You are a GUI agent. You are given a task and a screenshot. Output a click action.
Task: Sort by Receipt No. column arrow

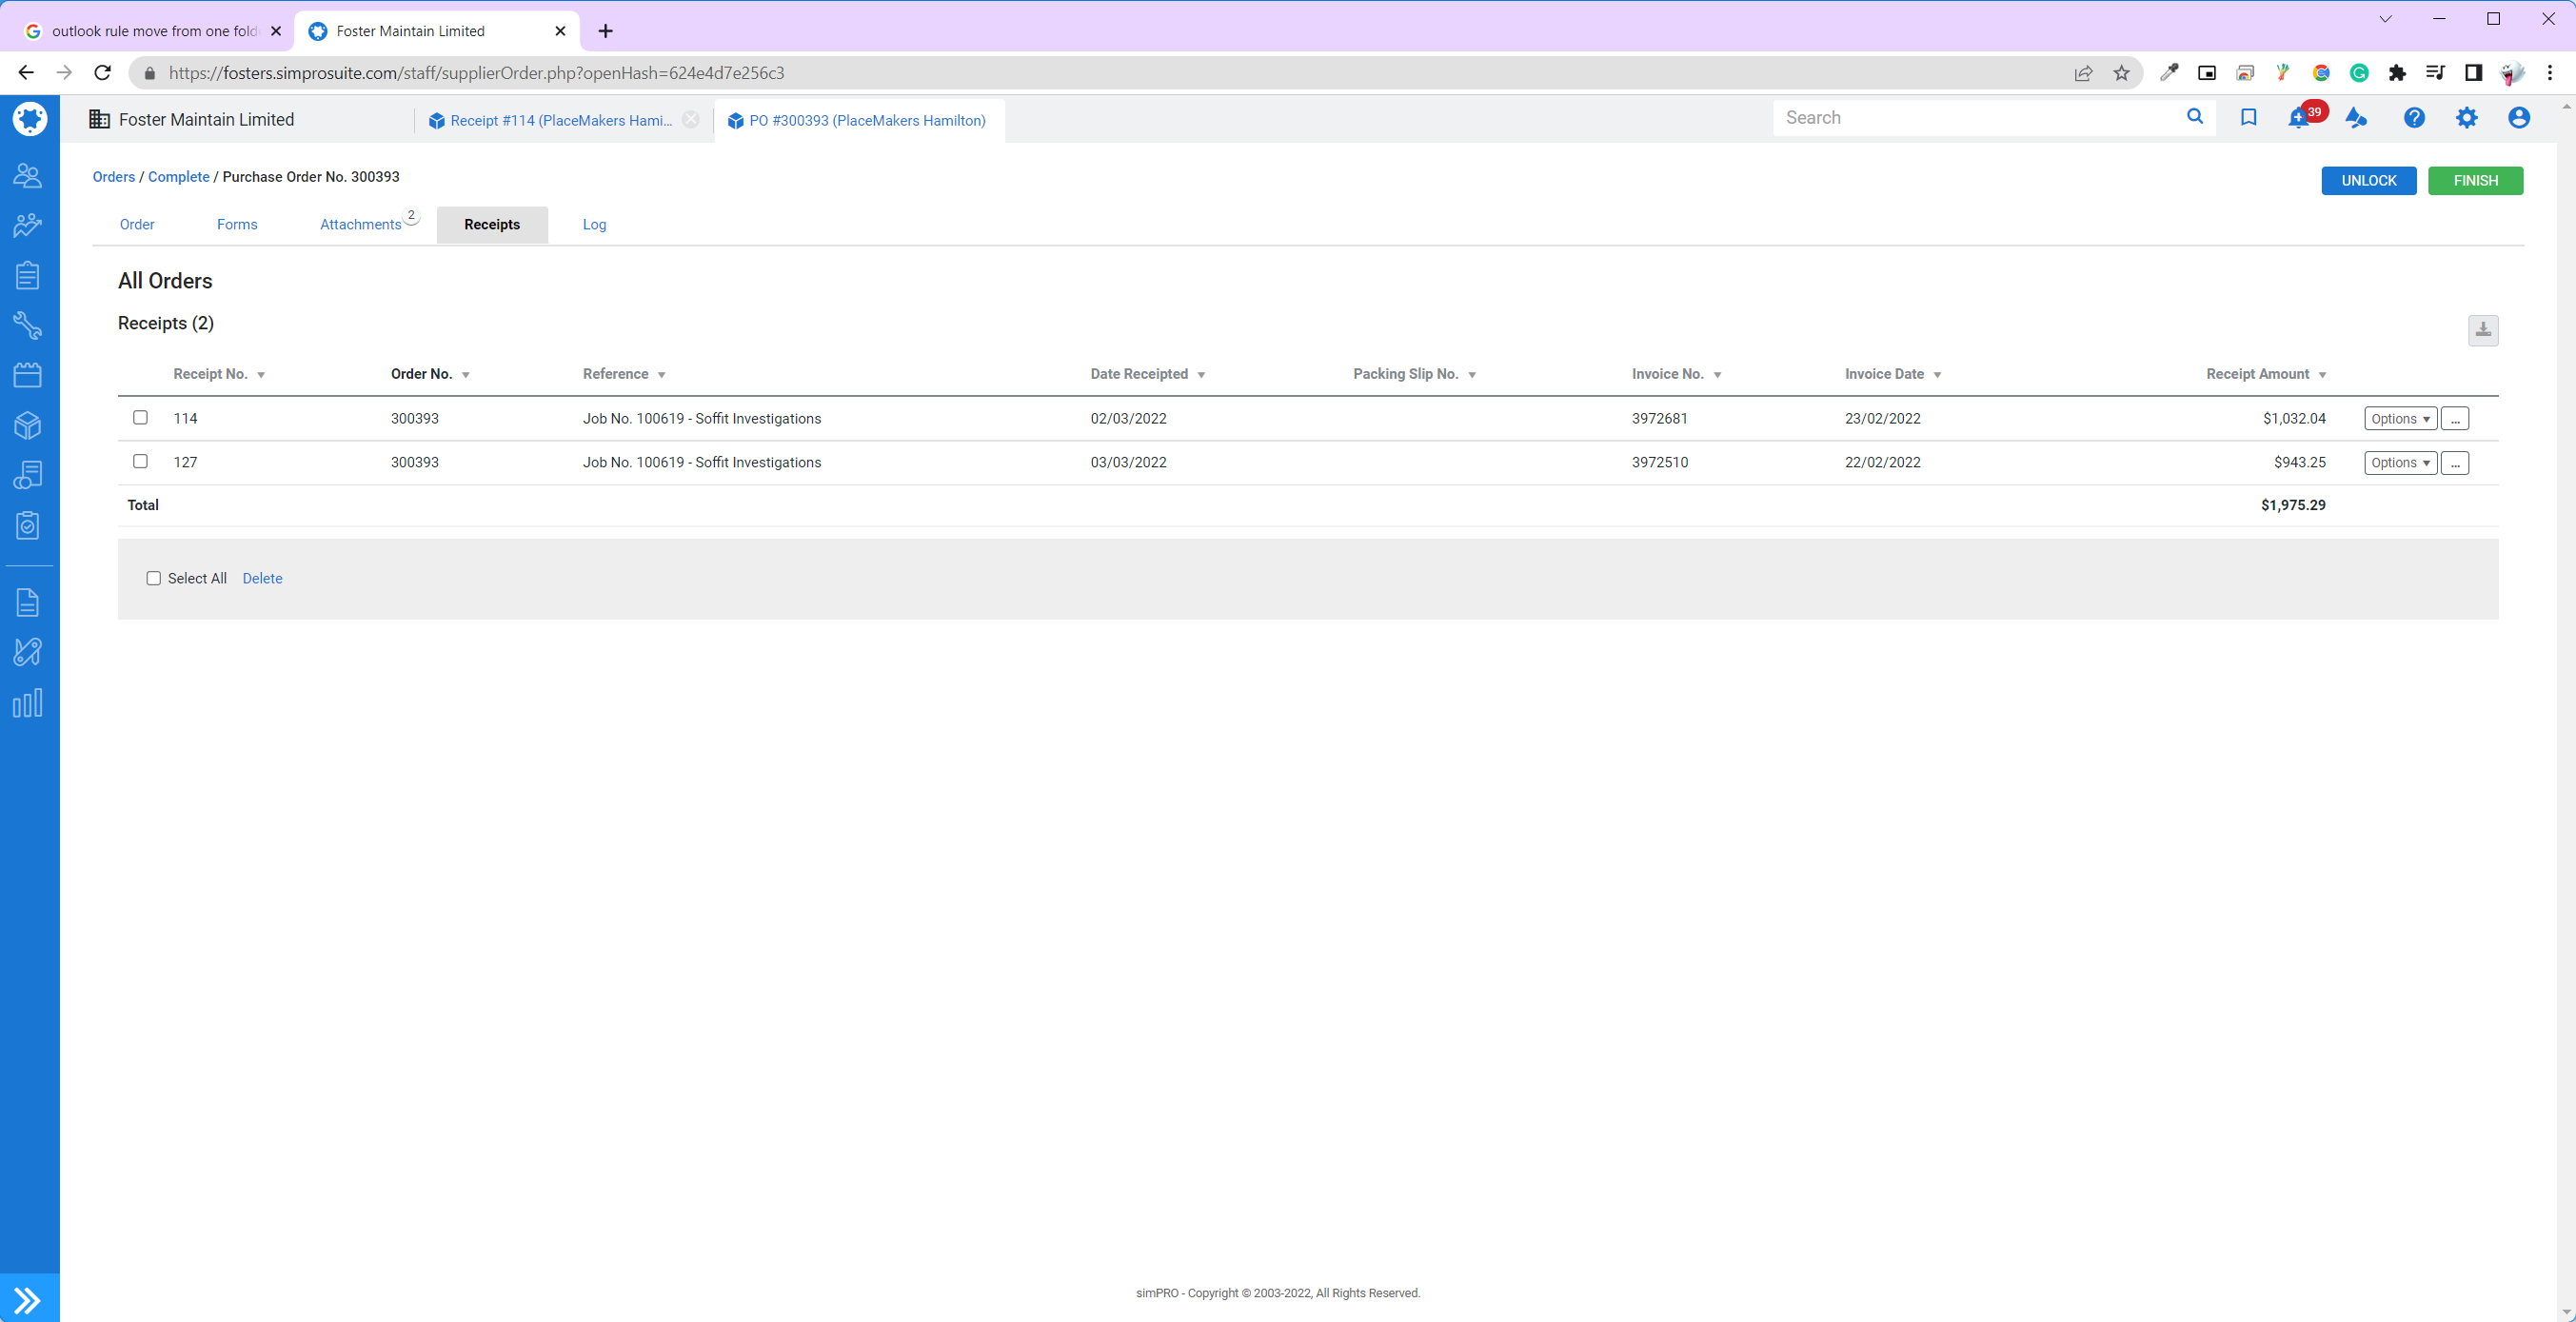(261, 375)
